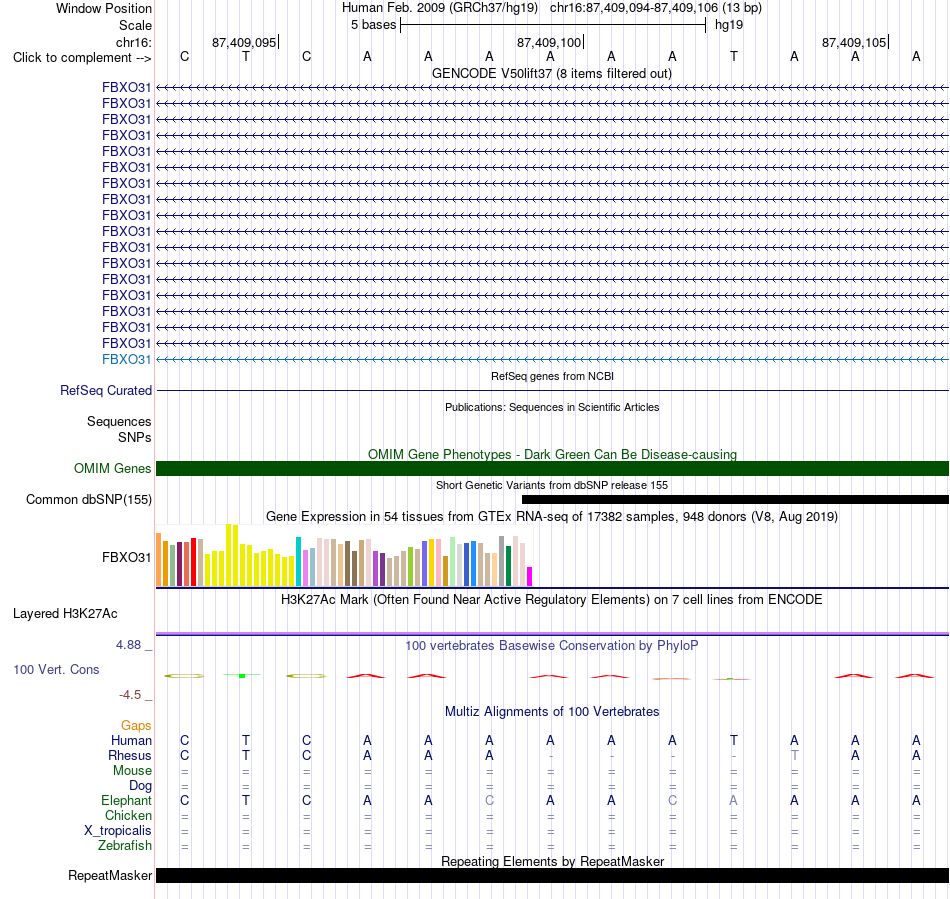Click the Common dbSNP(155) track label
Viewport: 950px width, 899px height.
[x=88, y=499]
